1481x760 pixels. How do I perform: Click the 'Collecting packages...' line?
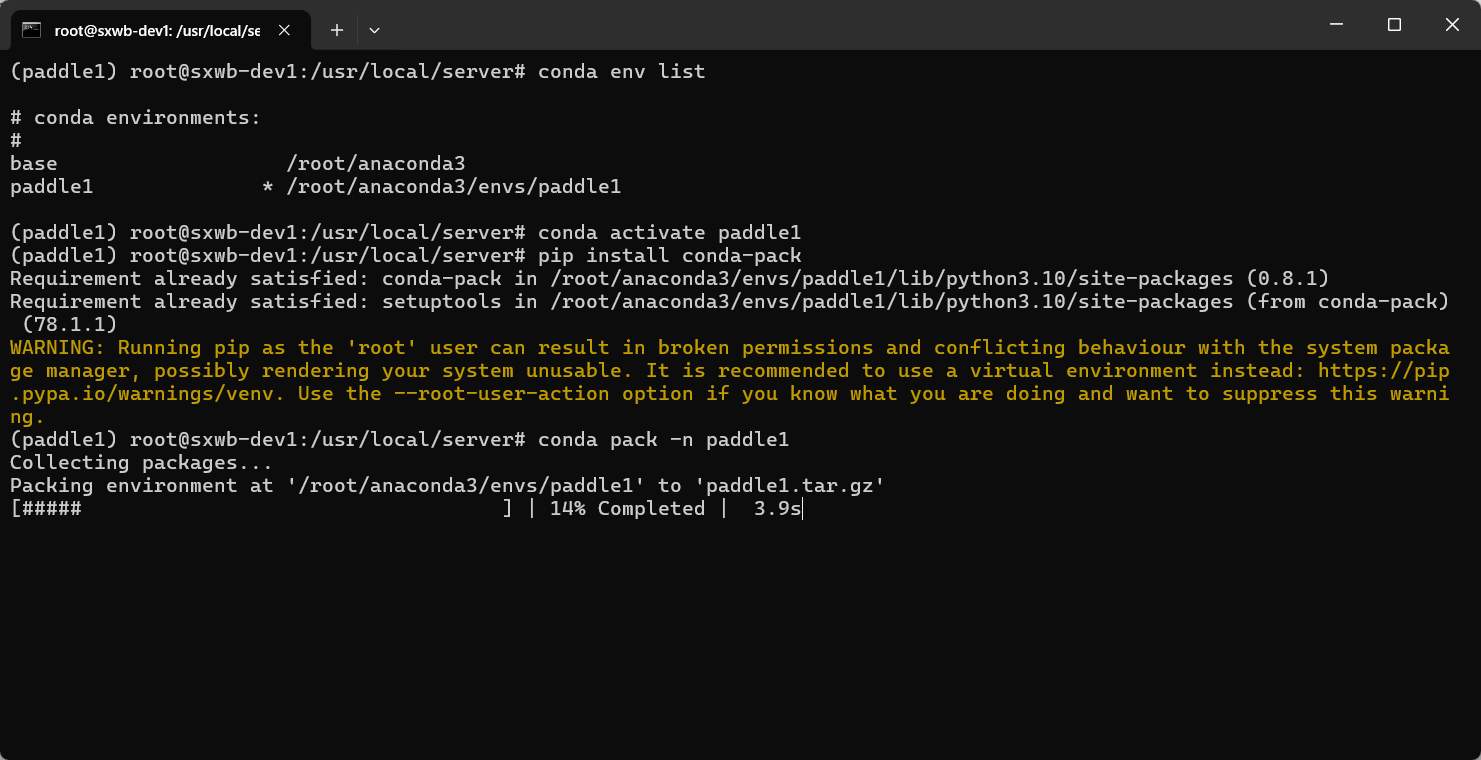(141, 462)
